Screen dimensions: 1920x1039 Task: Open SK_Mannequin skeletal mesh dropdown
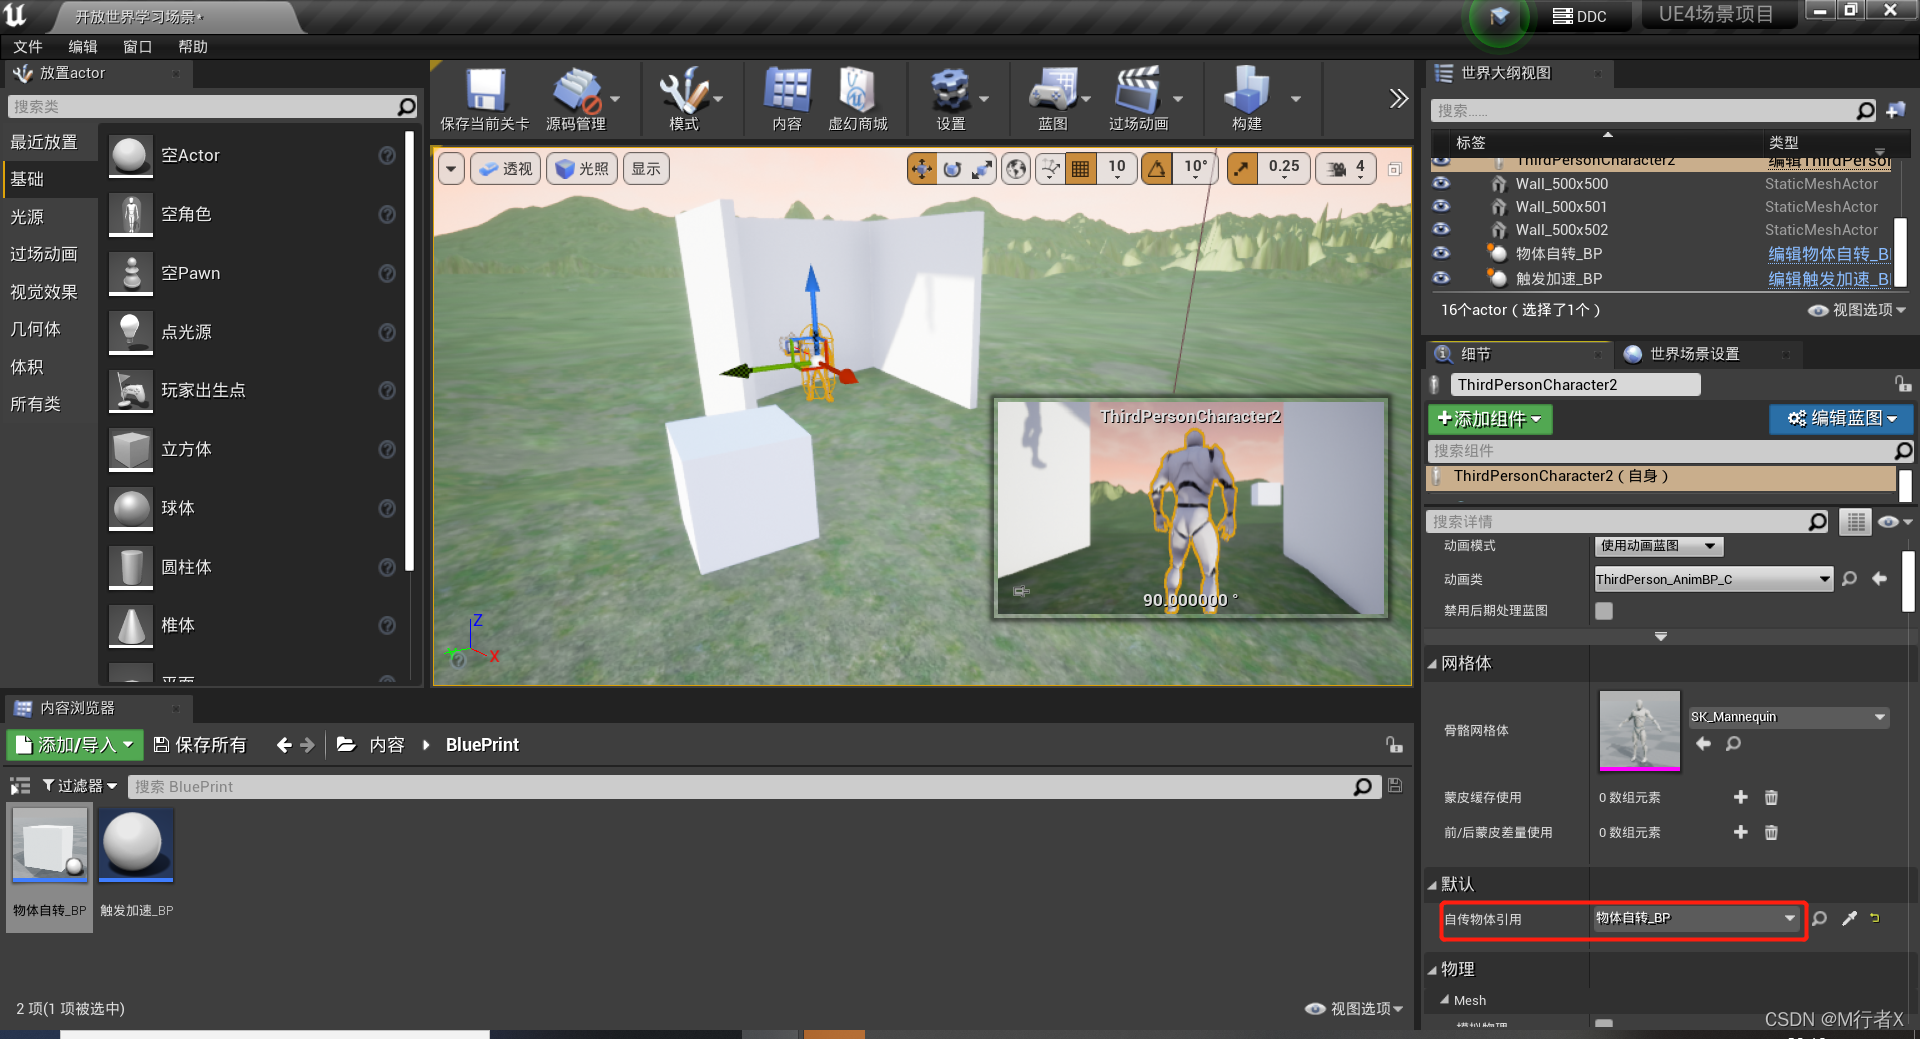click(1789, 717)
